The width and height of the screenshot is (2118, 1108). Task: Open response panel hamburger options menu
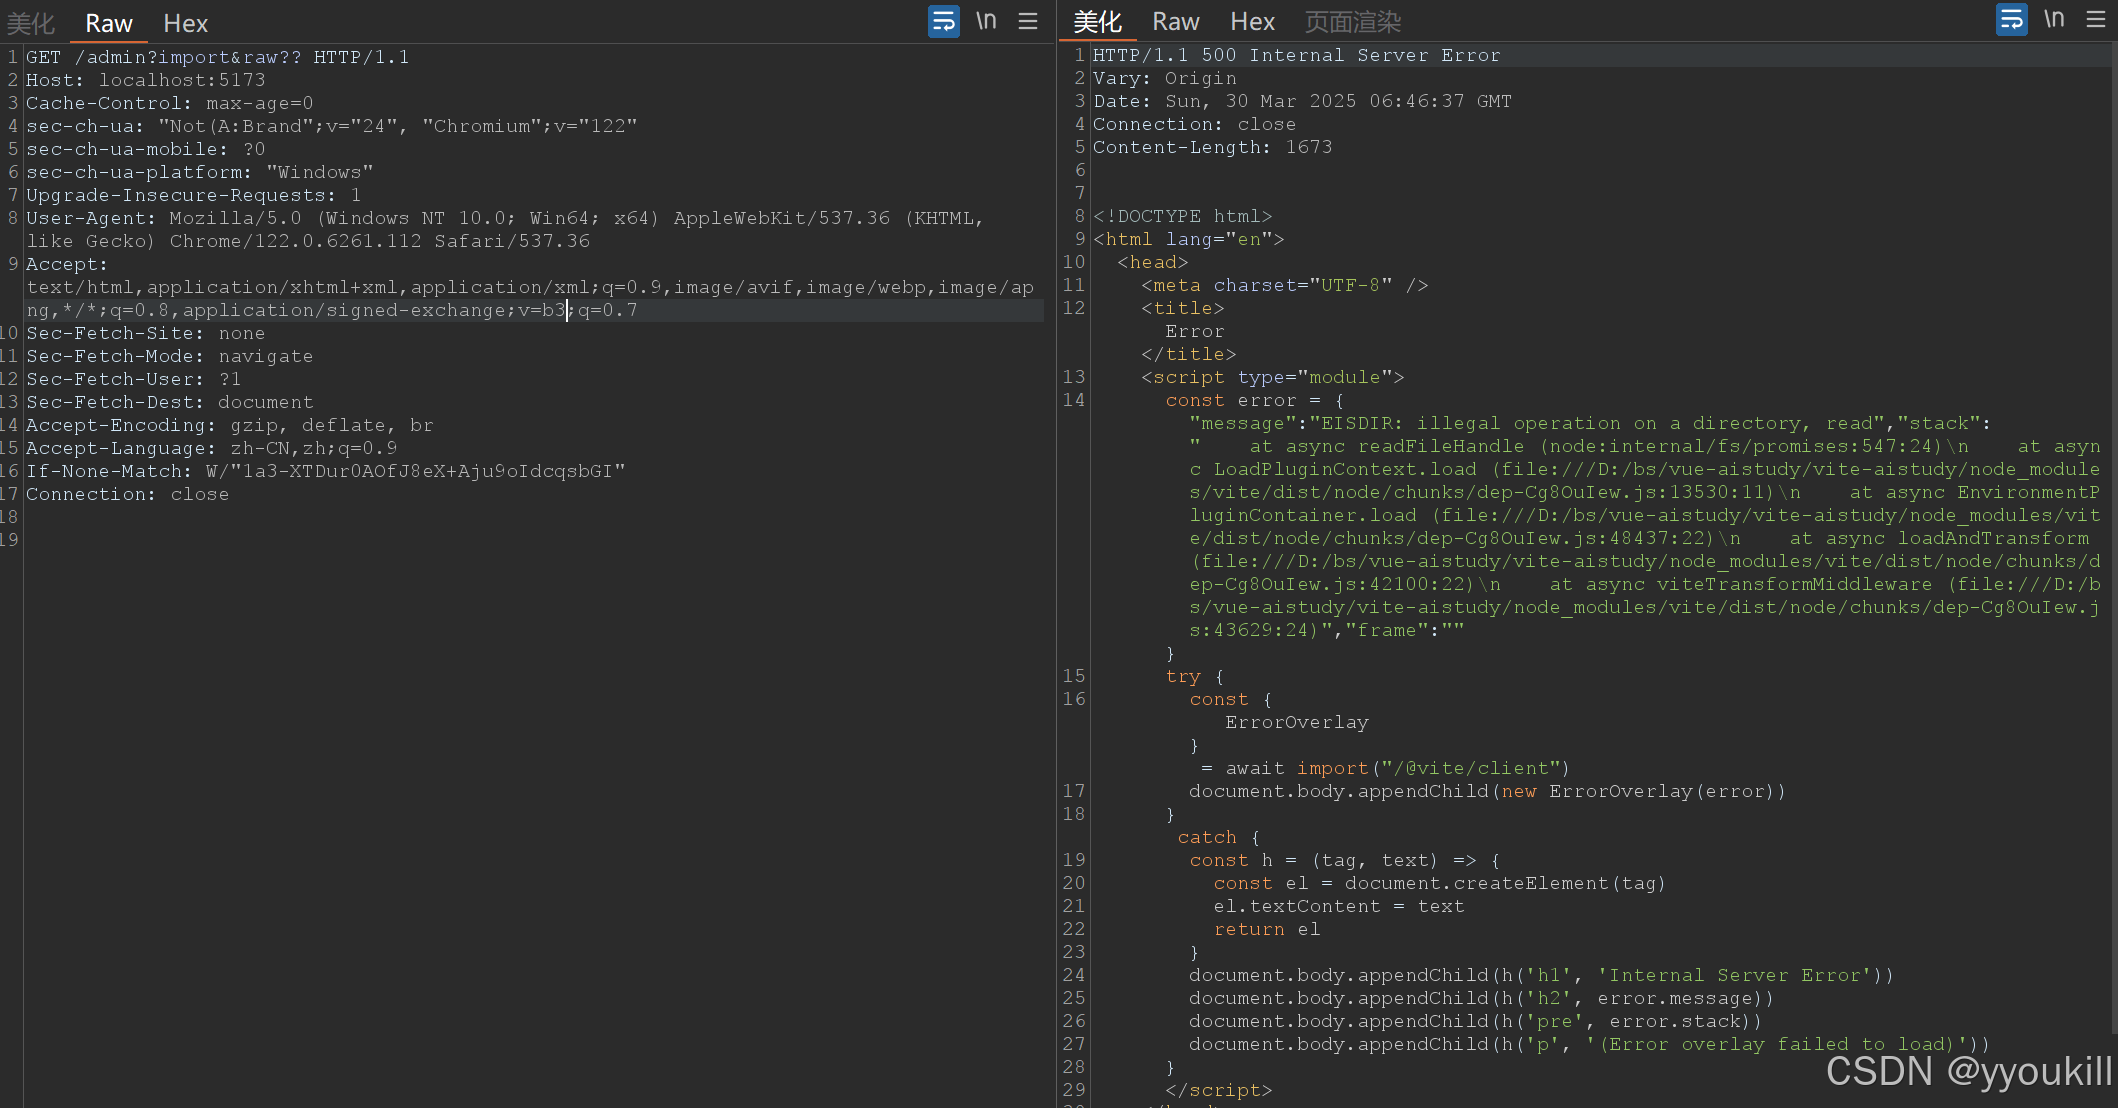2096,19
